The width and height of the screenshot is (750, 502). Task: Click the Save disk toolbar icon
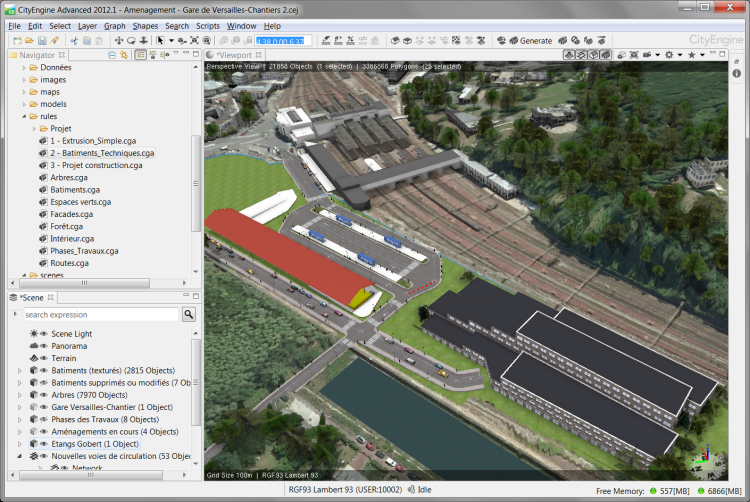[42, 41]
